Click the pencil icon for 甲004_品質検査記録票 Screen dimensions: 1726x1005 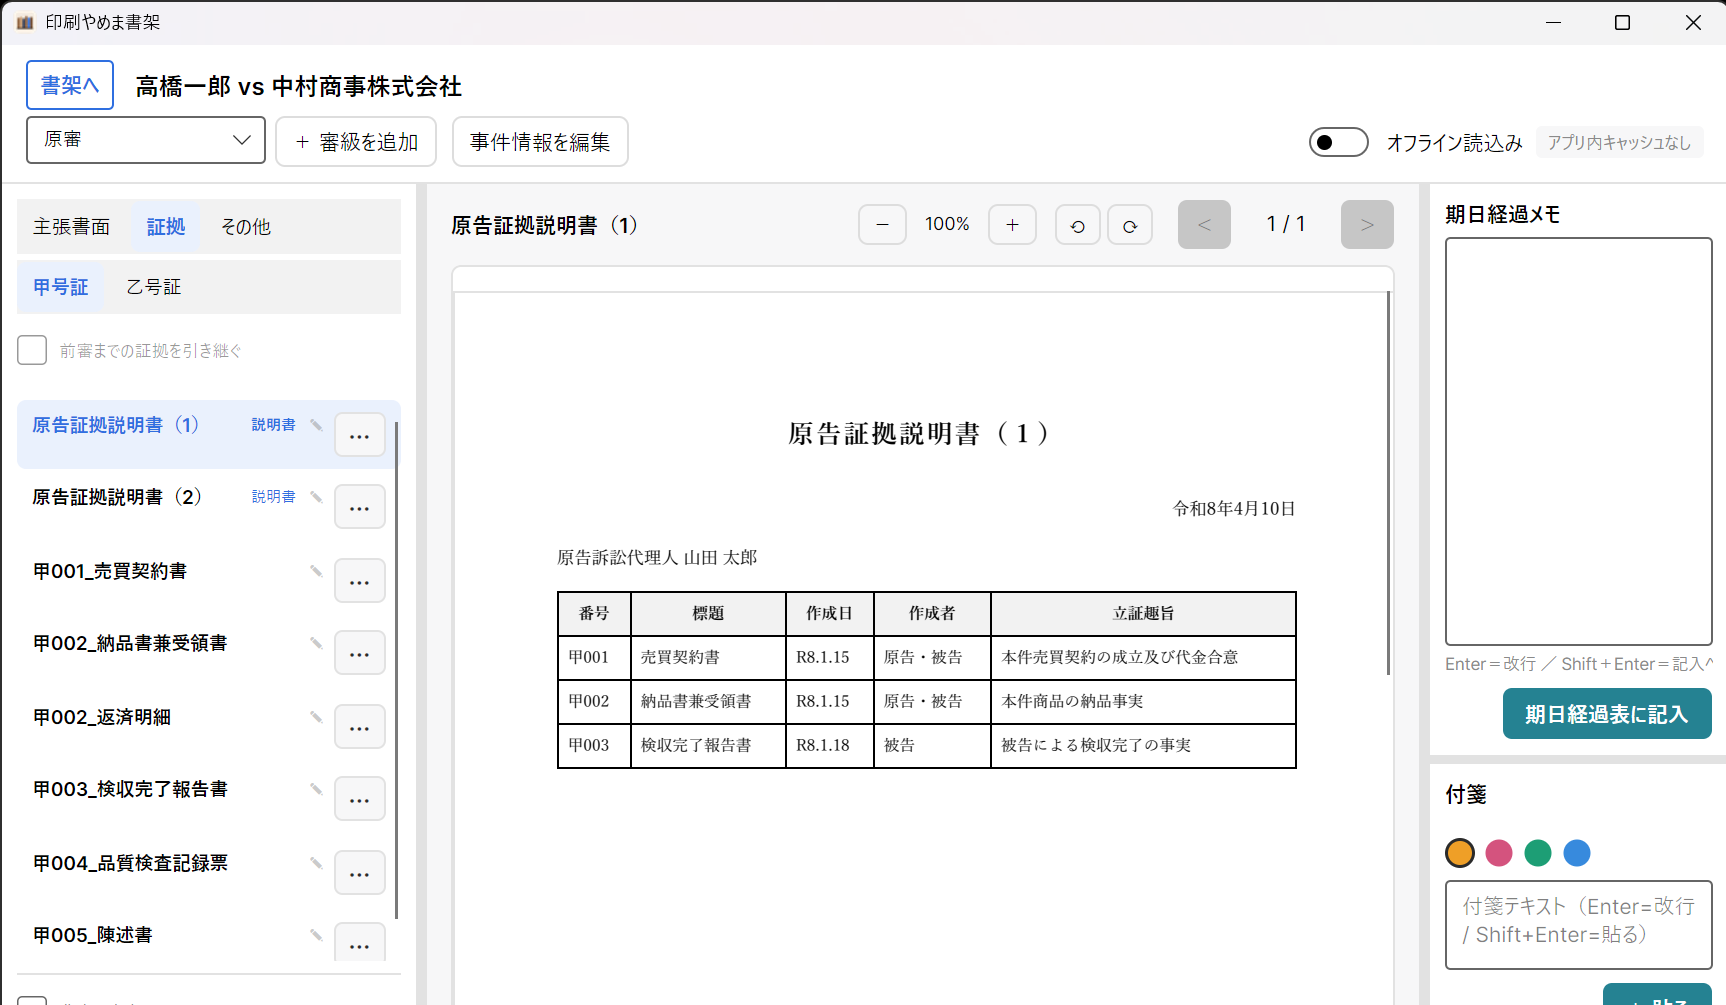[316, 863]
